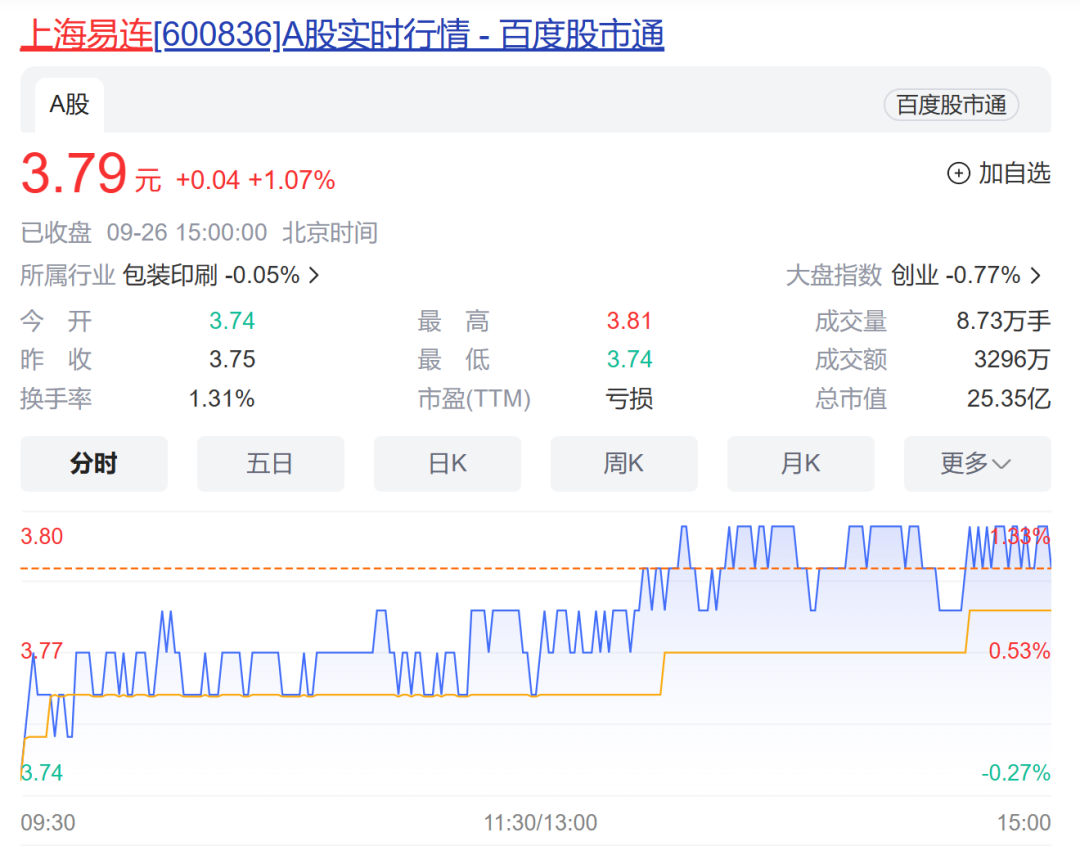Click 成交额 value 3296万

[1012, 360]
